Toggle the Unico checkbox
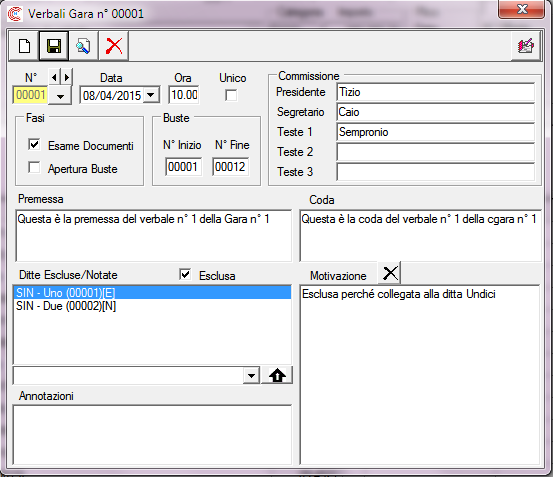This screenshot has height=477, width=553. [231, 95]
